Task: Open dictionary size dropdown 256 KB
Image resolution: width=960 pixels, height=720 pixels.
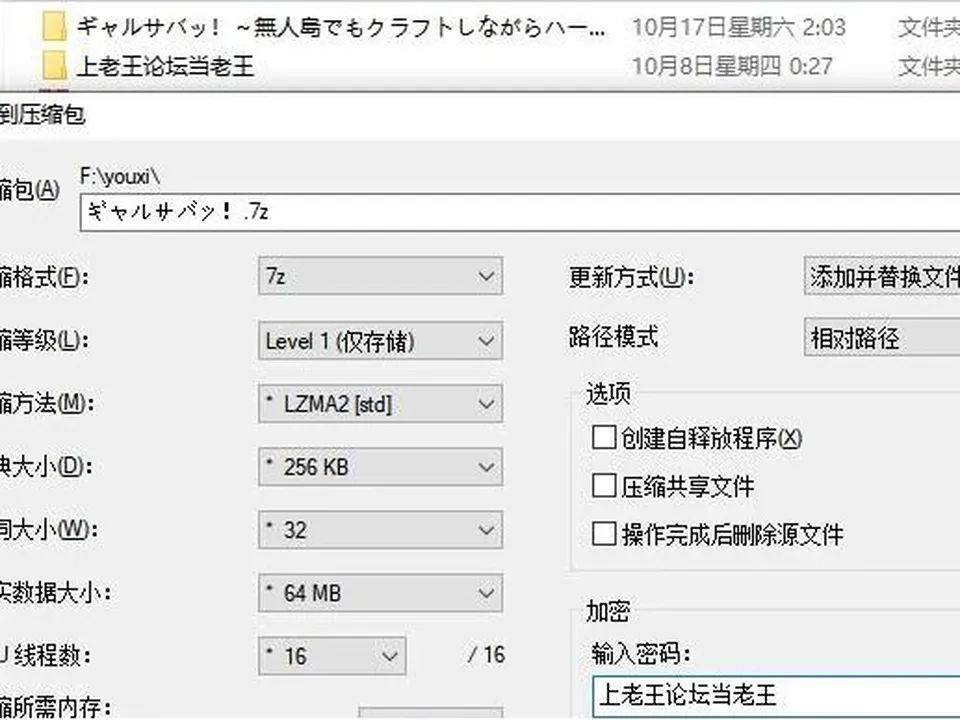Action: pos(380,467)
